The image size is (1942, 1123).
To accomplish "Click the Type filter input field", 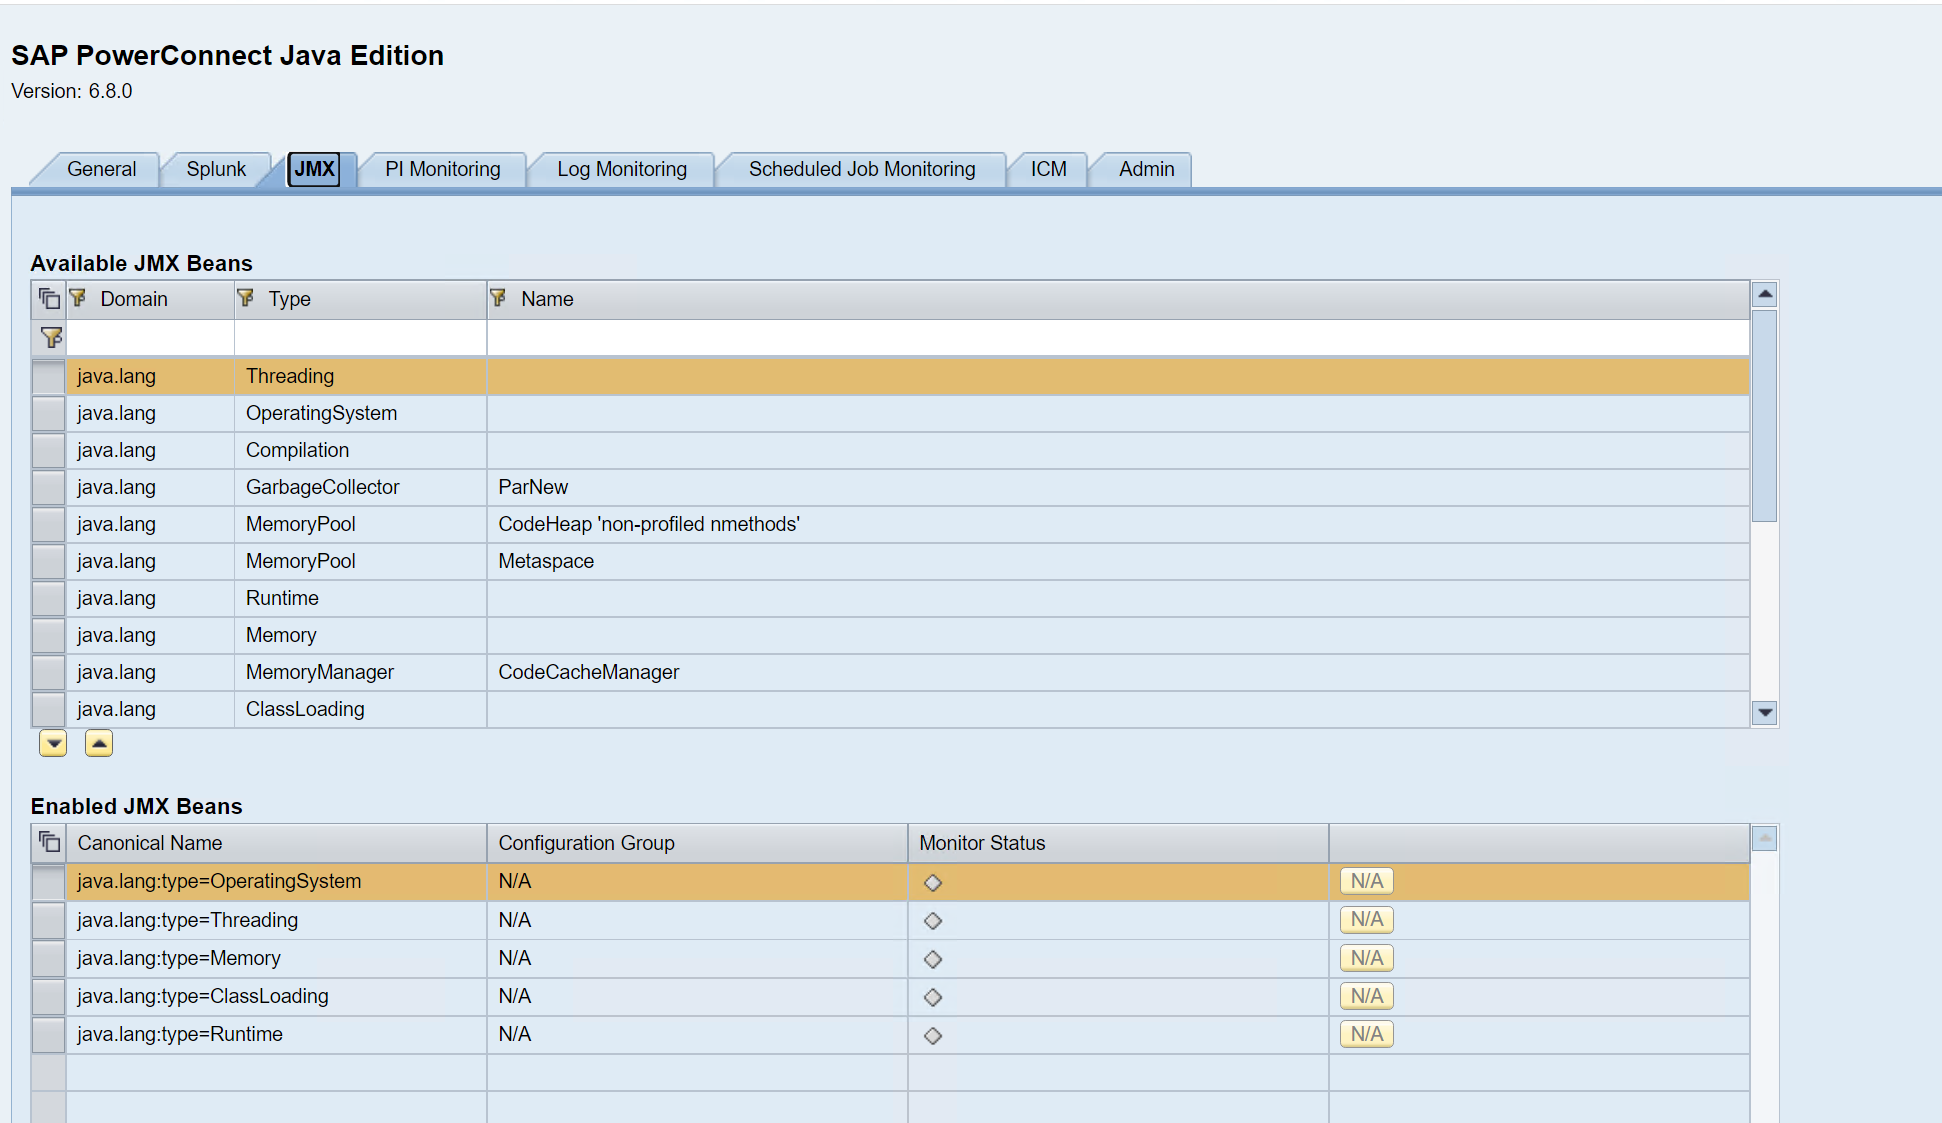I will (x=360, y=338).
